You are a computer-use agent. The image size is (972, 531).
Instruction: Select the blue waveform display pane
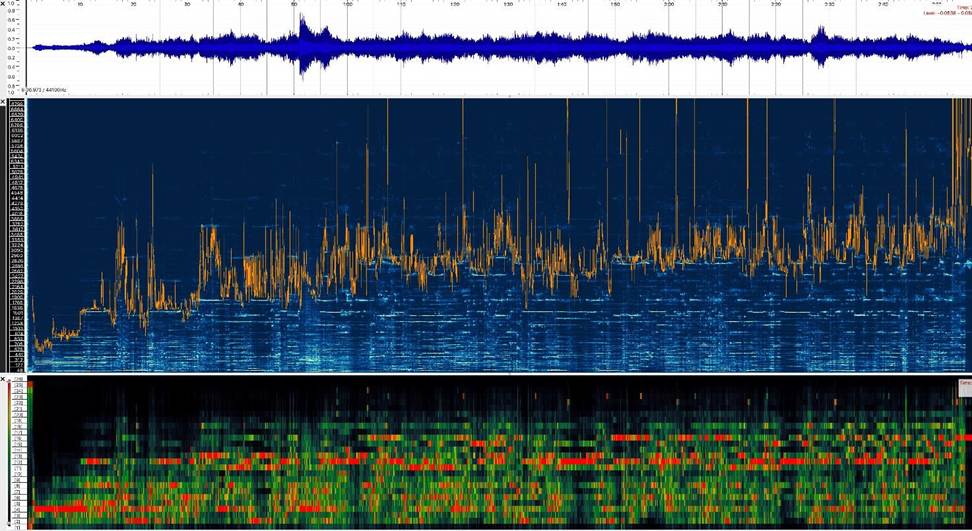499,48
